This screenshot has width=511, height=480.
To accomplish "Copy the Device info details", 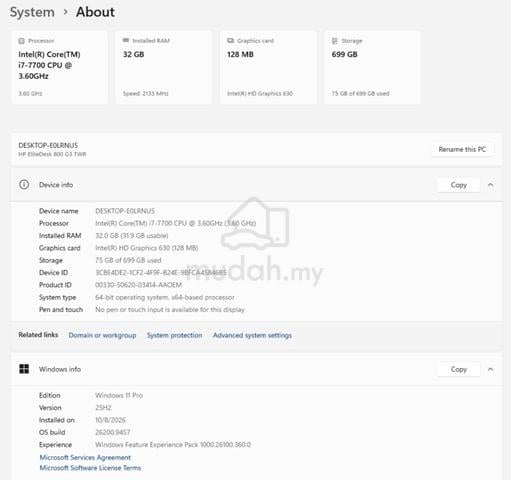I will (459, 185).
